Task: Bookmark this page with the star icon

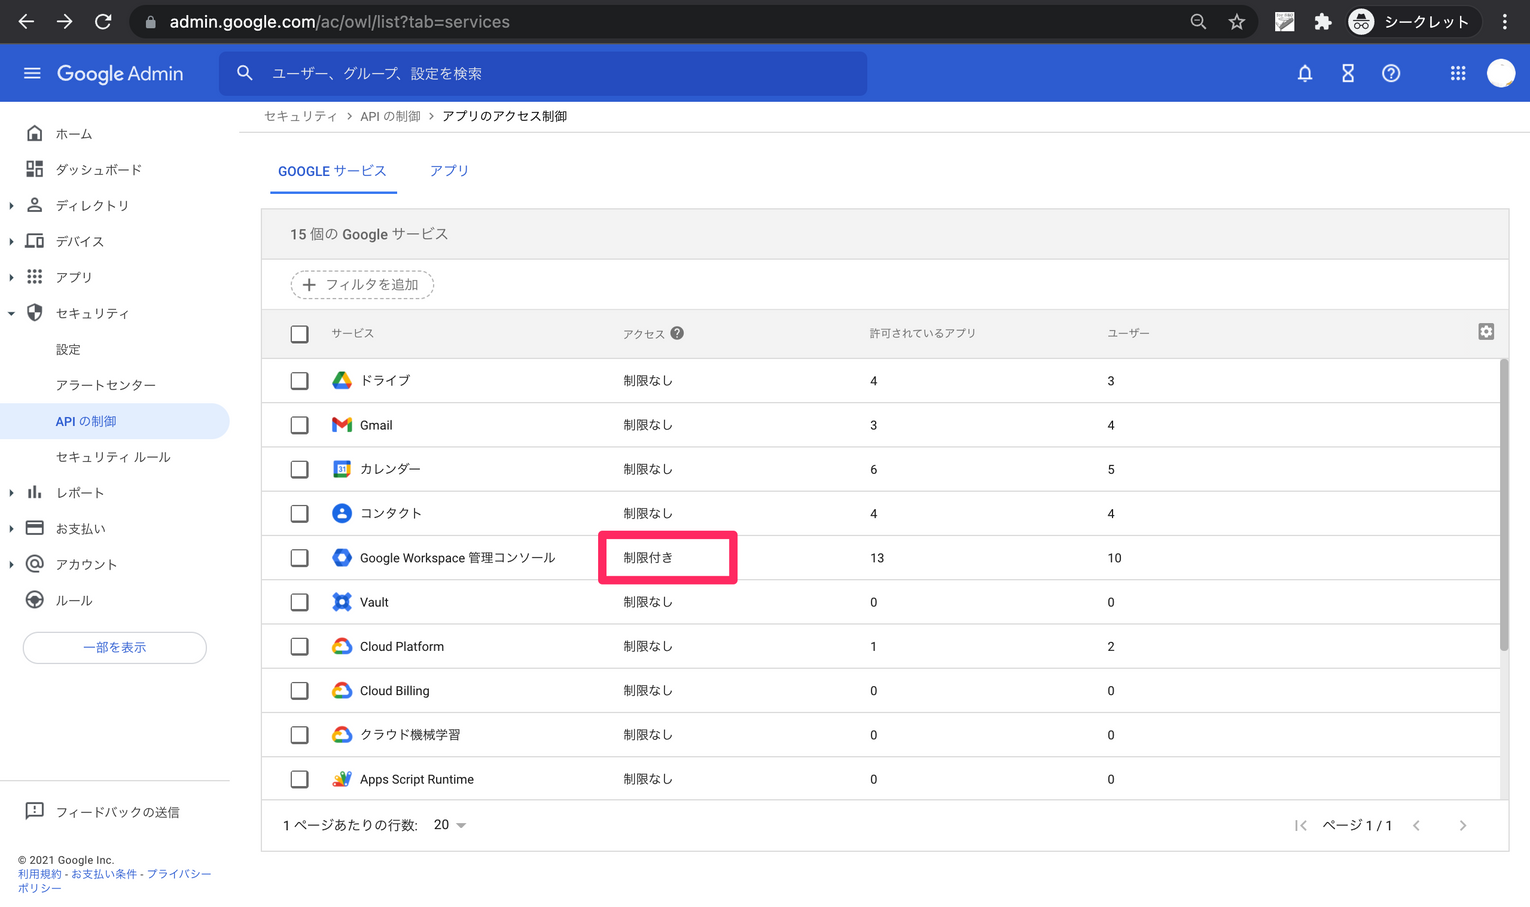Action: click(1237, 21)
